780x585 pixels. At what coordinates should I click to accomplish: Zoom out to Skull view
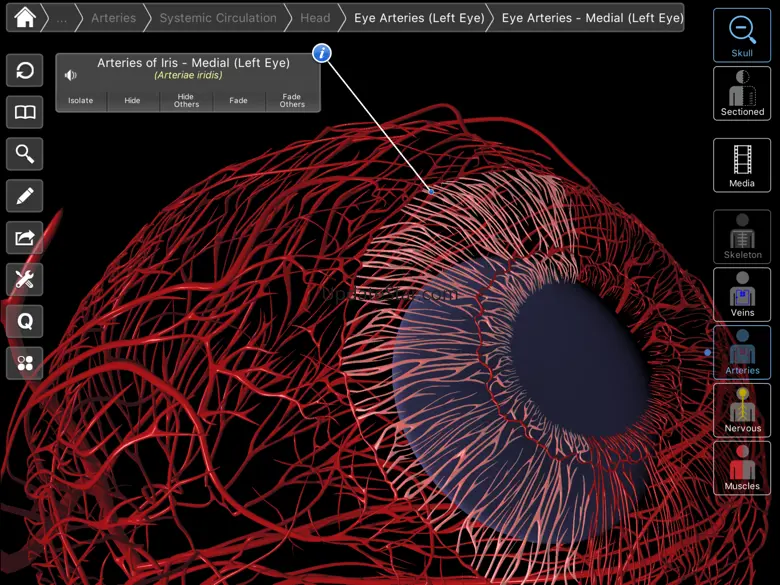742,35
